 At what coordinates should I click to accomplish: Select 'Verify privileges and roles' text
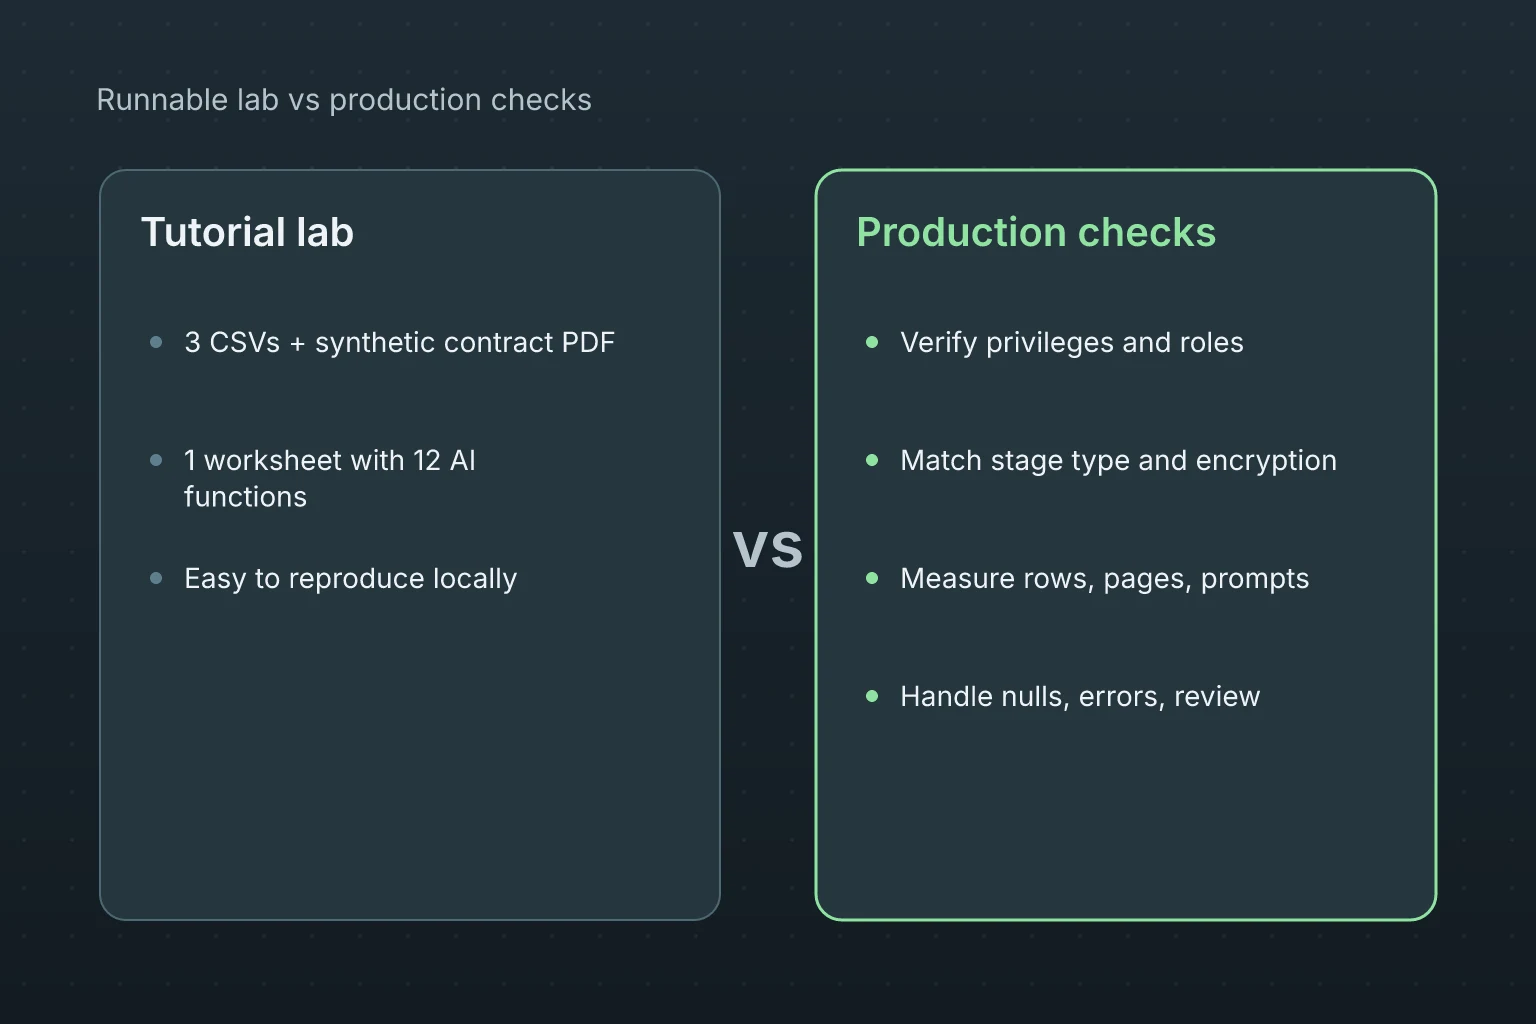[x=1072, y=342]
